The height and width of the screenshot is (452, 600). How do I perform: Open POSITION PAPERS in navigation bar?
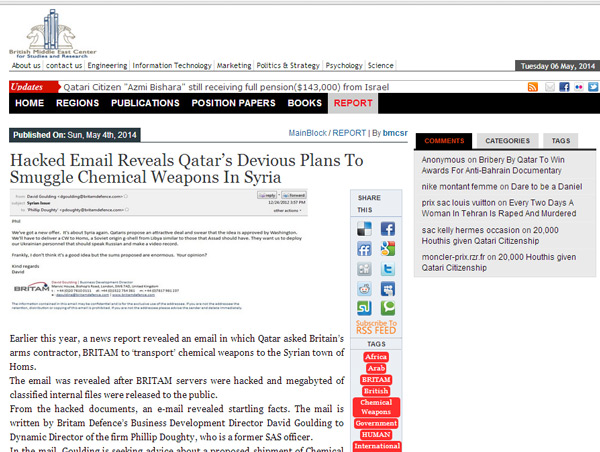point(234,103)
